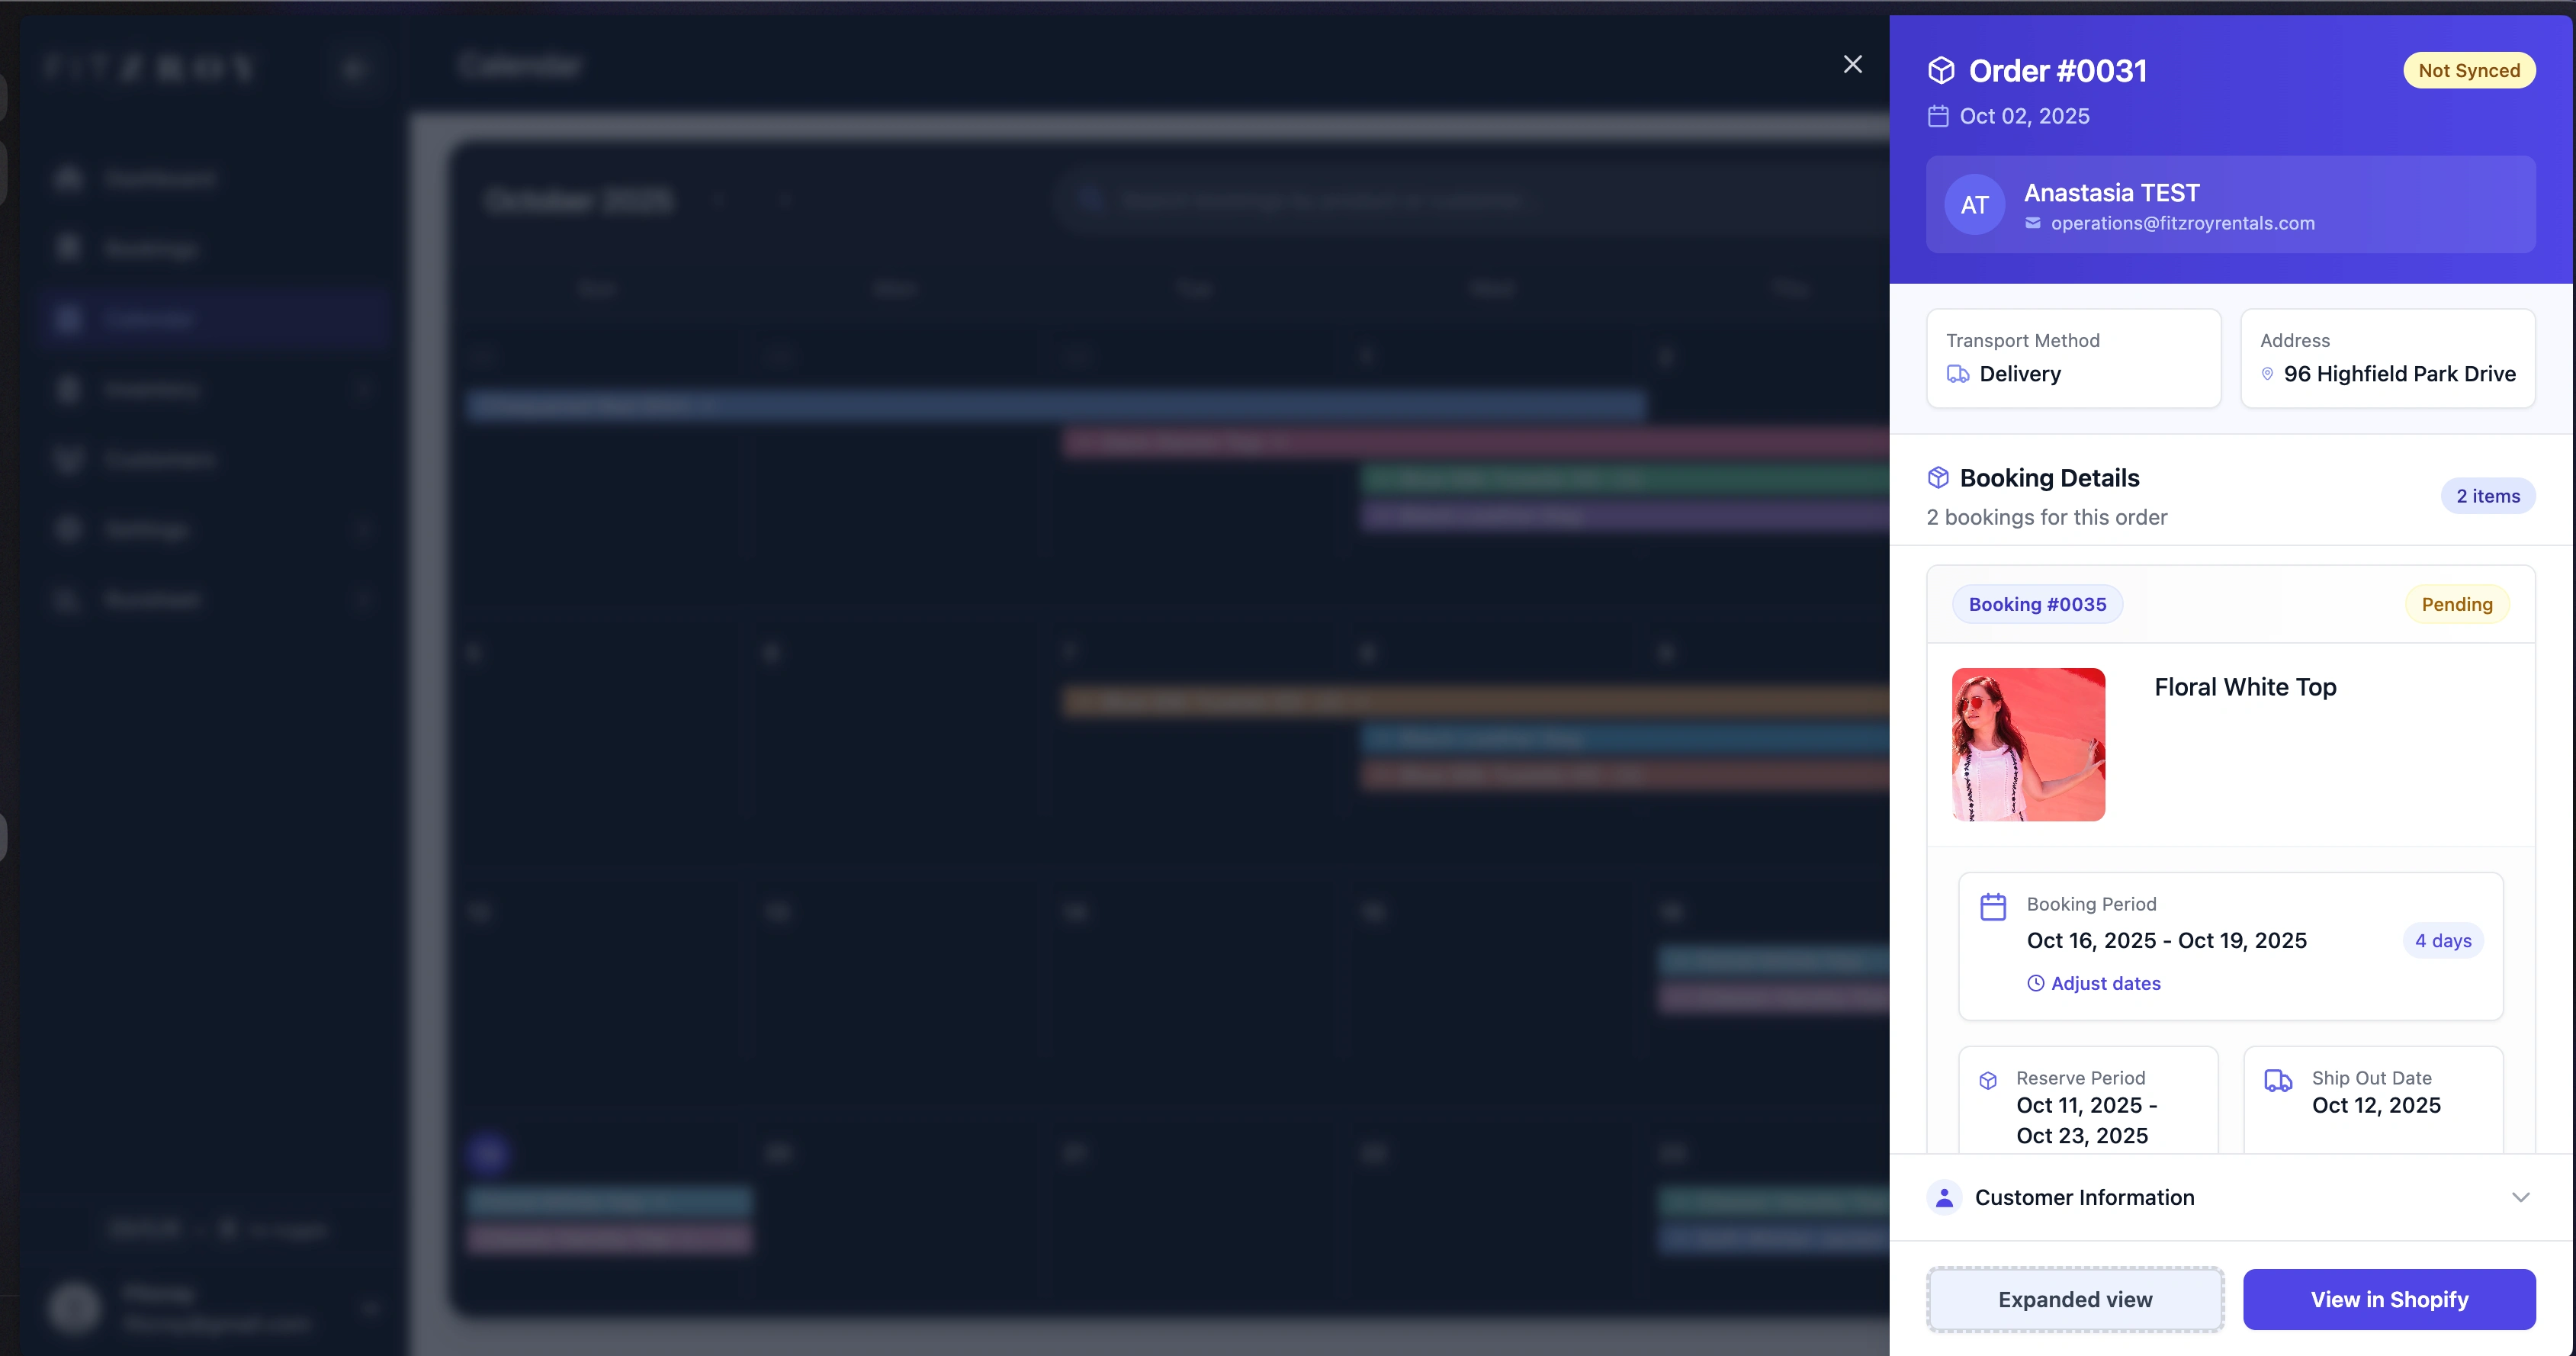Click the Not Synced status badge
The image size is (2576, 1356).
[2469, 71]
